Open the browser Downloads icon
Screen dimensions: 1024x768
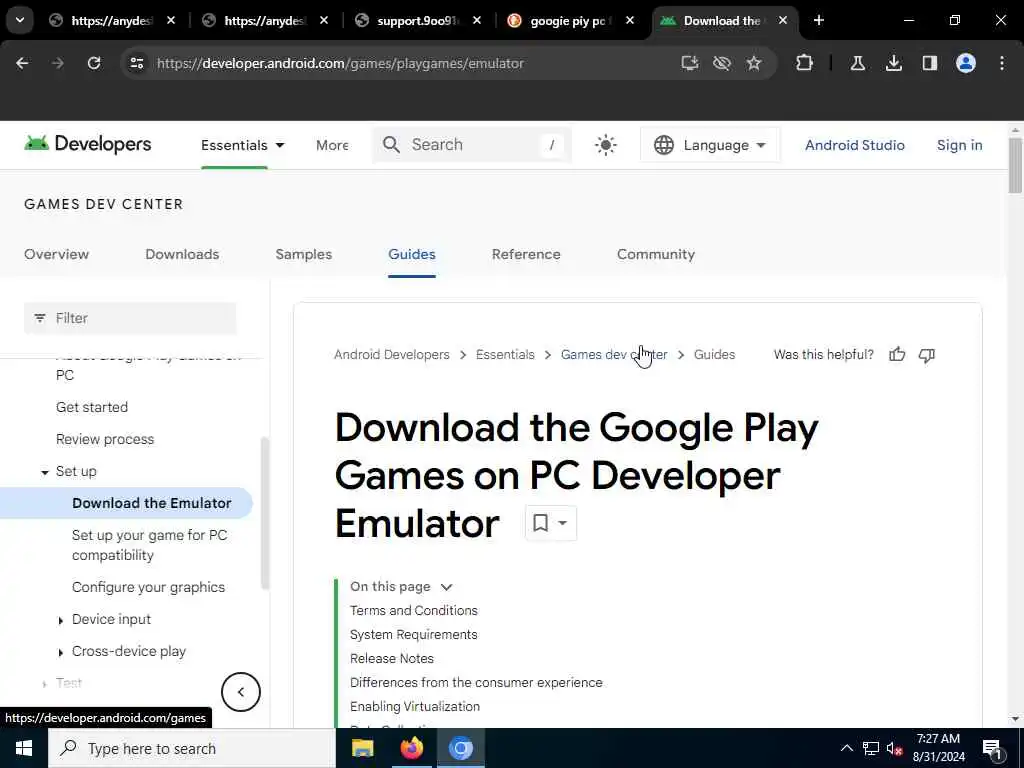click(x=894, y=63)
